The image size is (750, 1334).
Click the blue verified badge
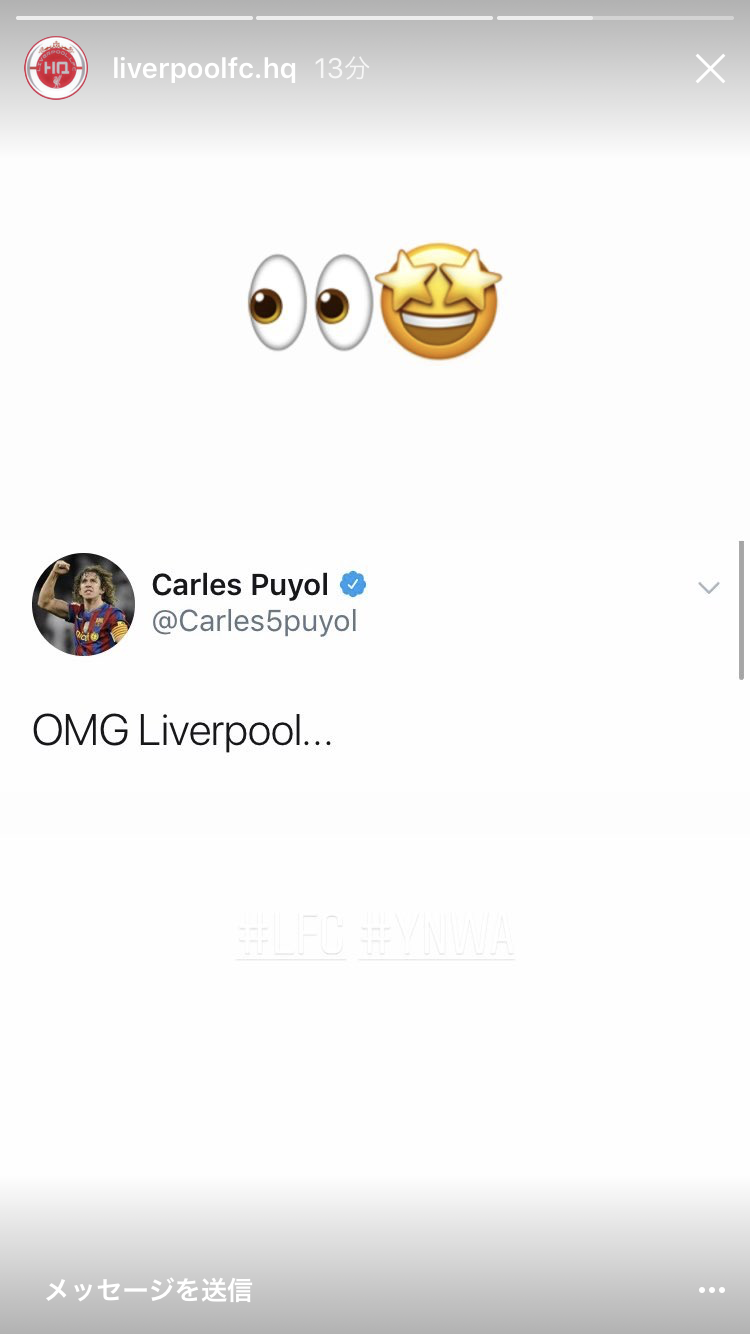point(353,584)
